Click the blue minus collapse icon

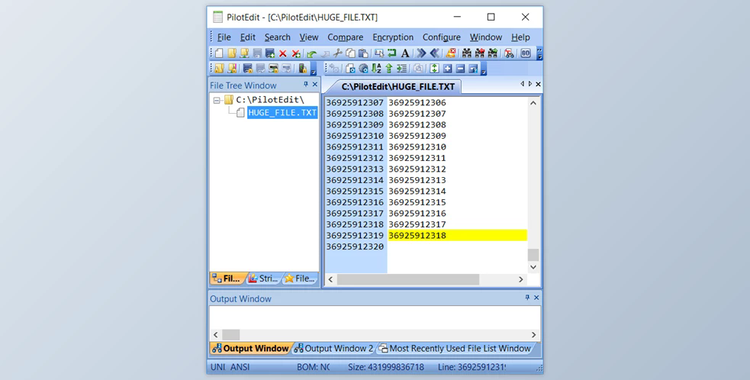click(x=460, y=68)
